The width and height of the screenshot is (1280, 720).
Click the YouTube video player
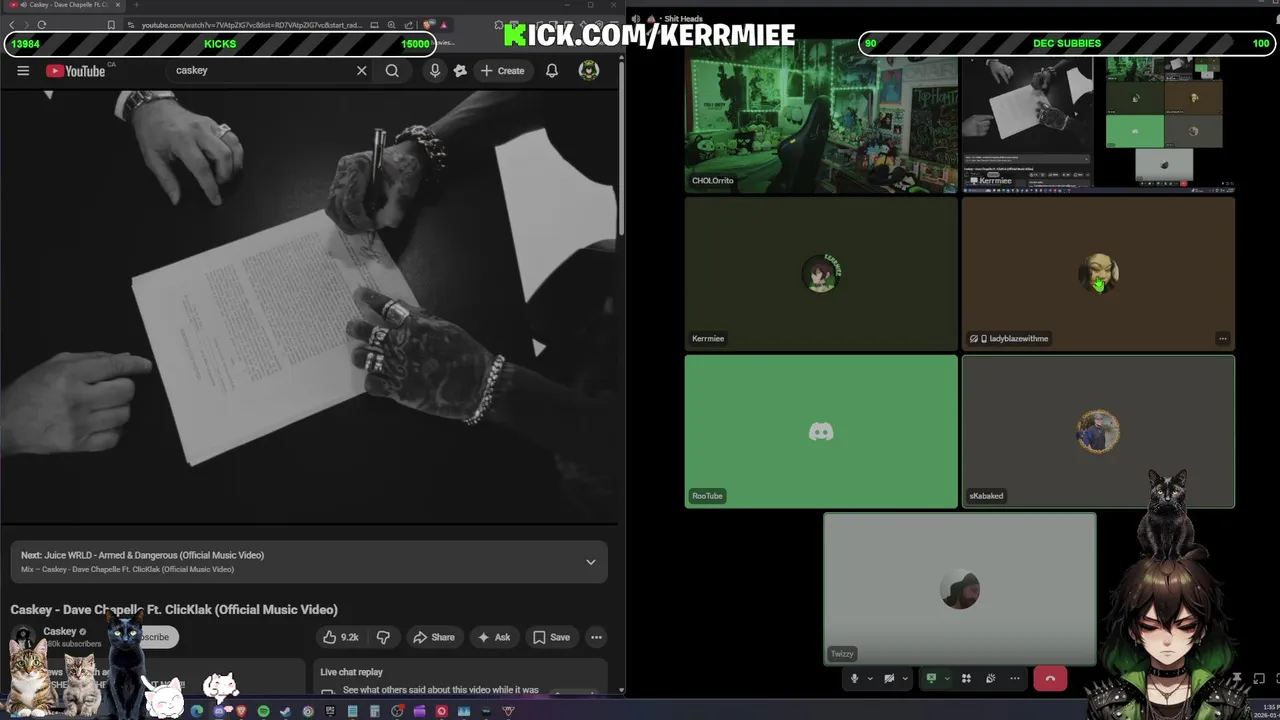310,307
